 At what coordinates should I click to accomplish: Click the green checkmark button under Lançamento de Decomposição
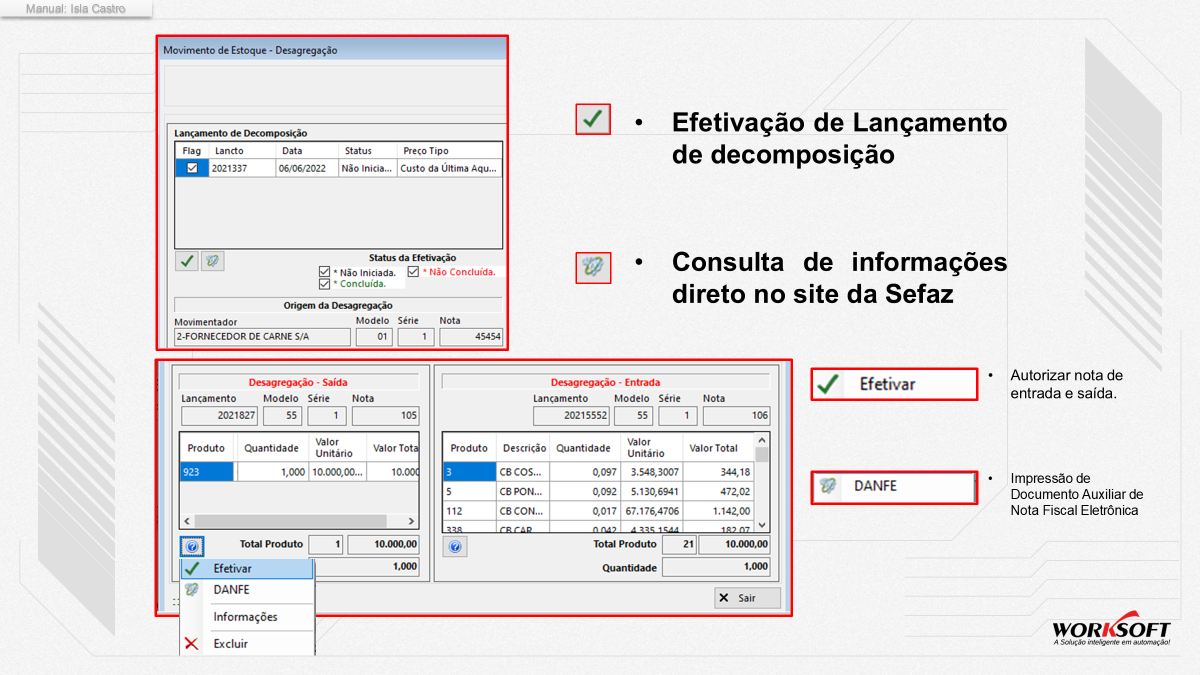tap(187, 261)
